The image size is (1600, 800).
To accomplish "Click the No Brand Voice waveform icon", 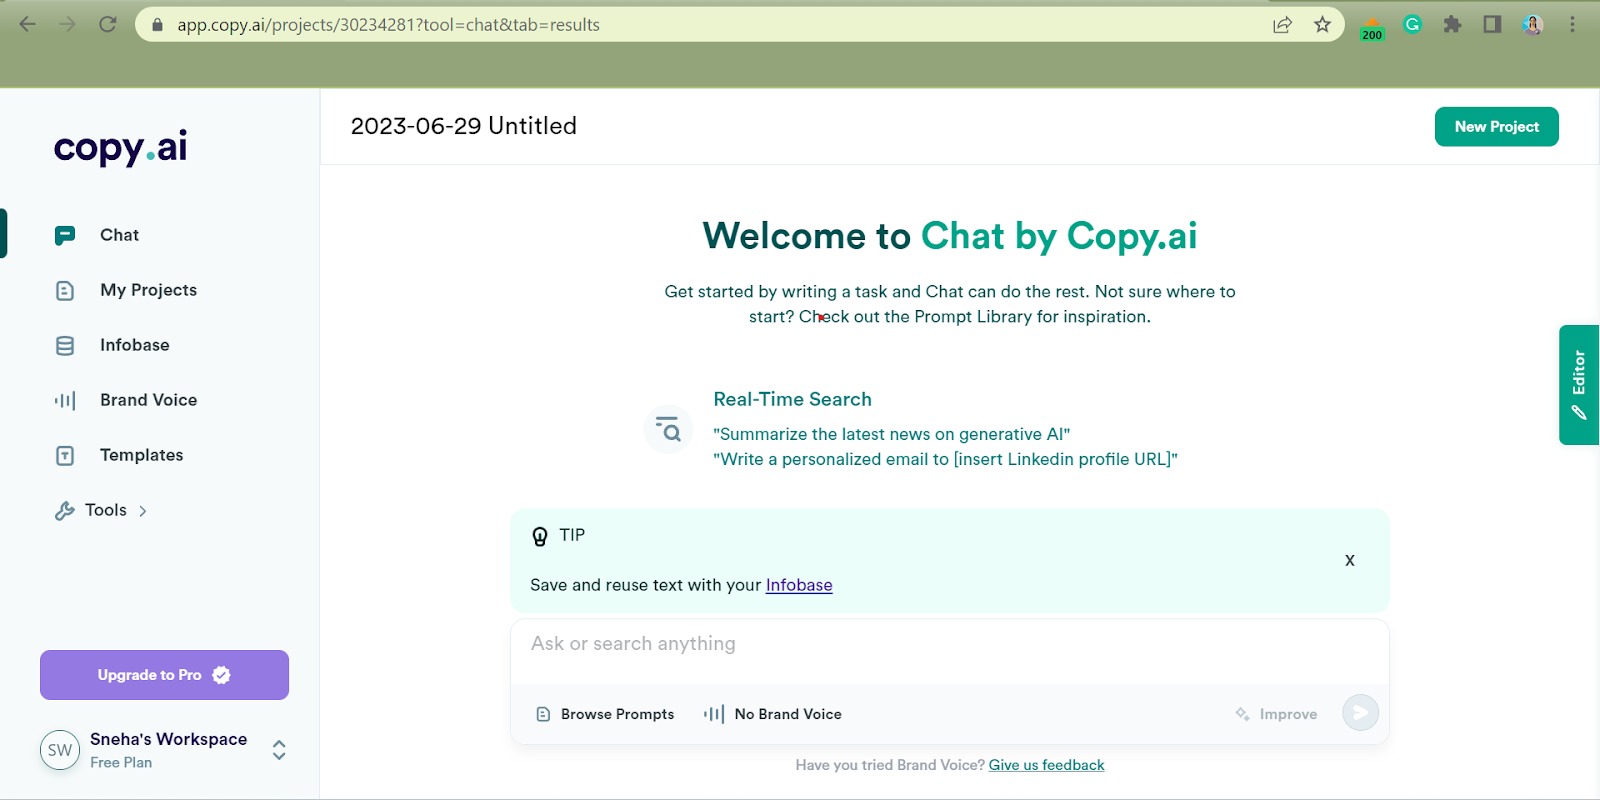I will pos(714,714).
